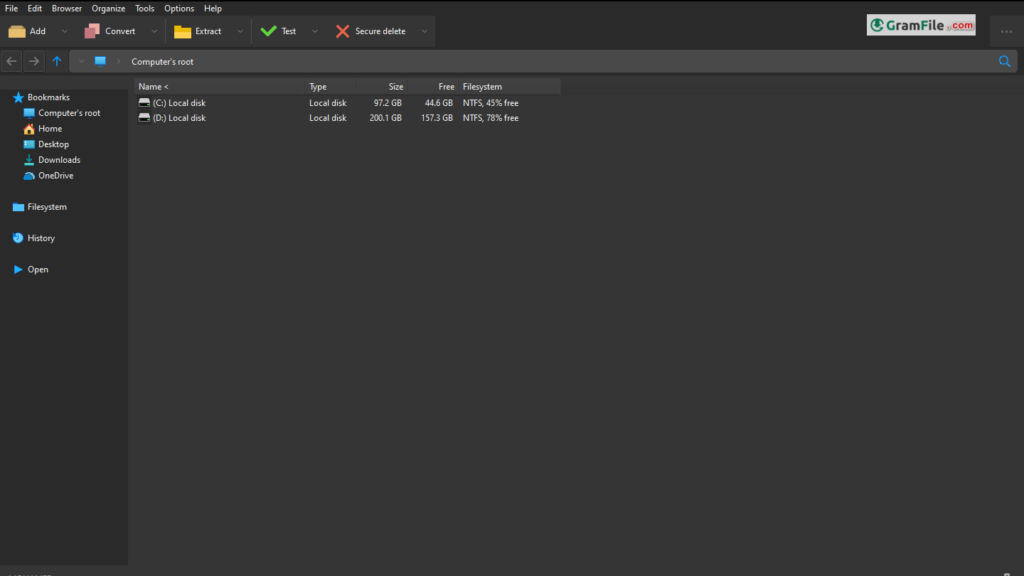Click the green Test checkmark icon
This screenshot has width=1024, height=576.
click(268, 31)
